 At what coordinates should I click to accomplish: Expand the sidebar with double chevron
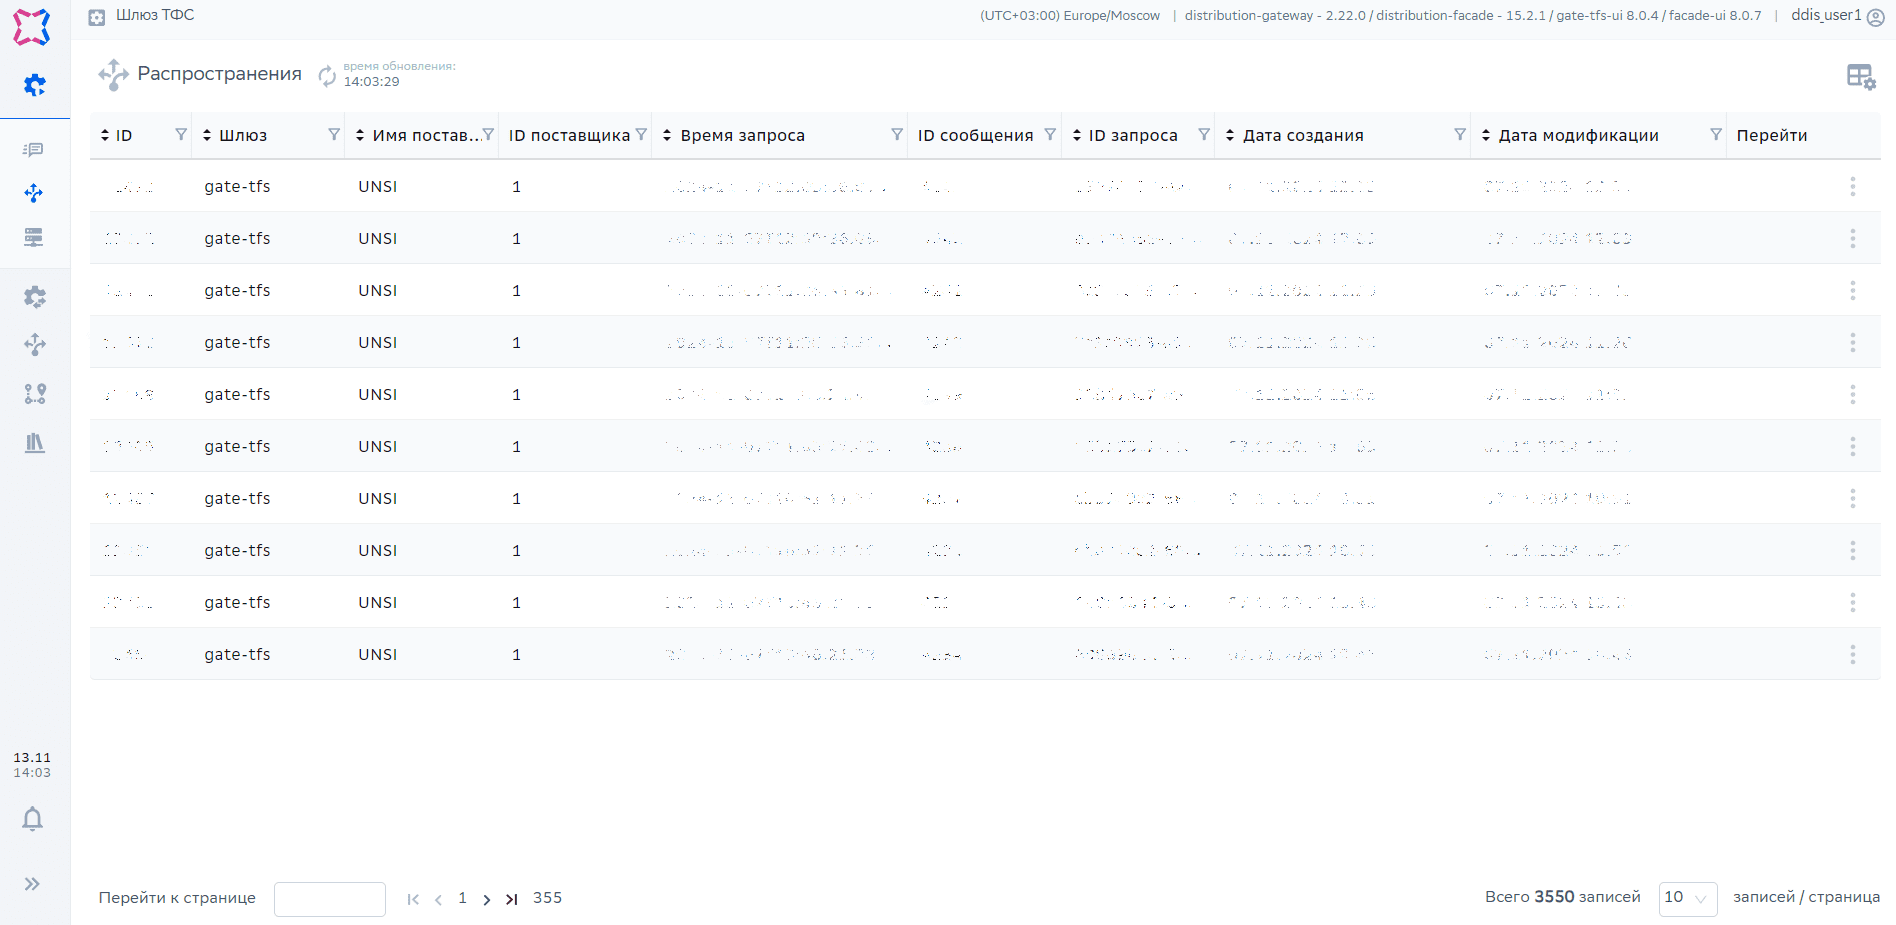[x=33, y=884]
